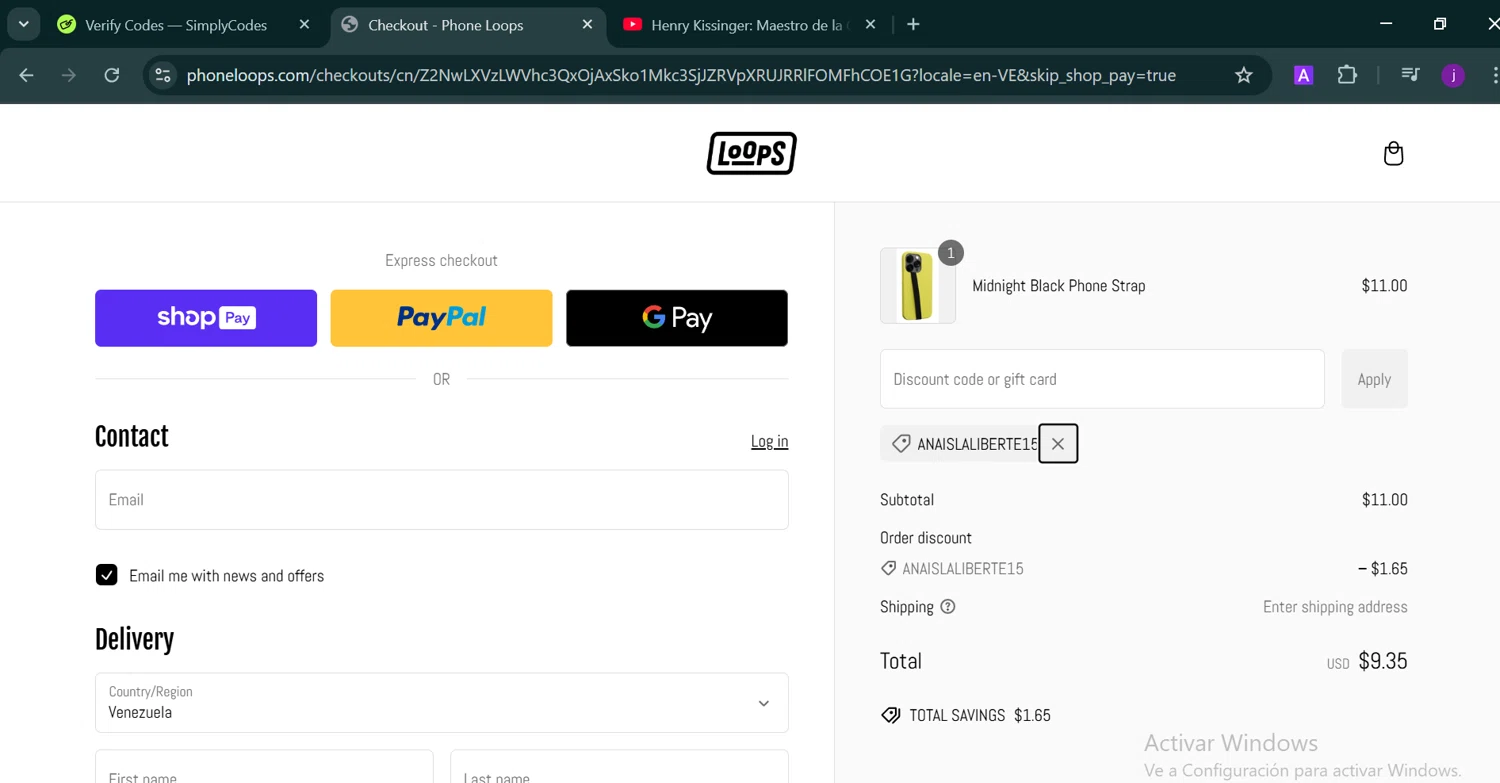Click the Apply discount button
1500x783 pixels.
[1374, 379]
